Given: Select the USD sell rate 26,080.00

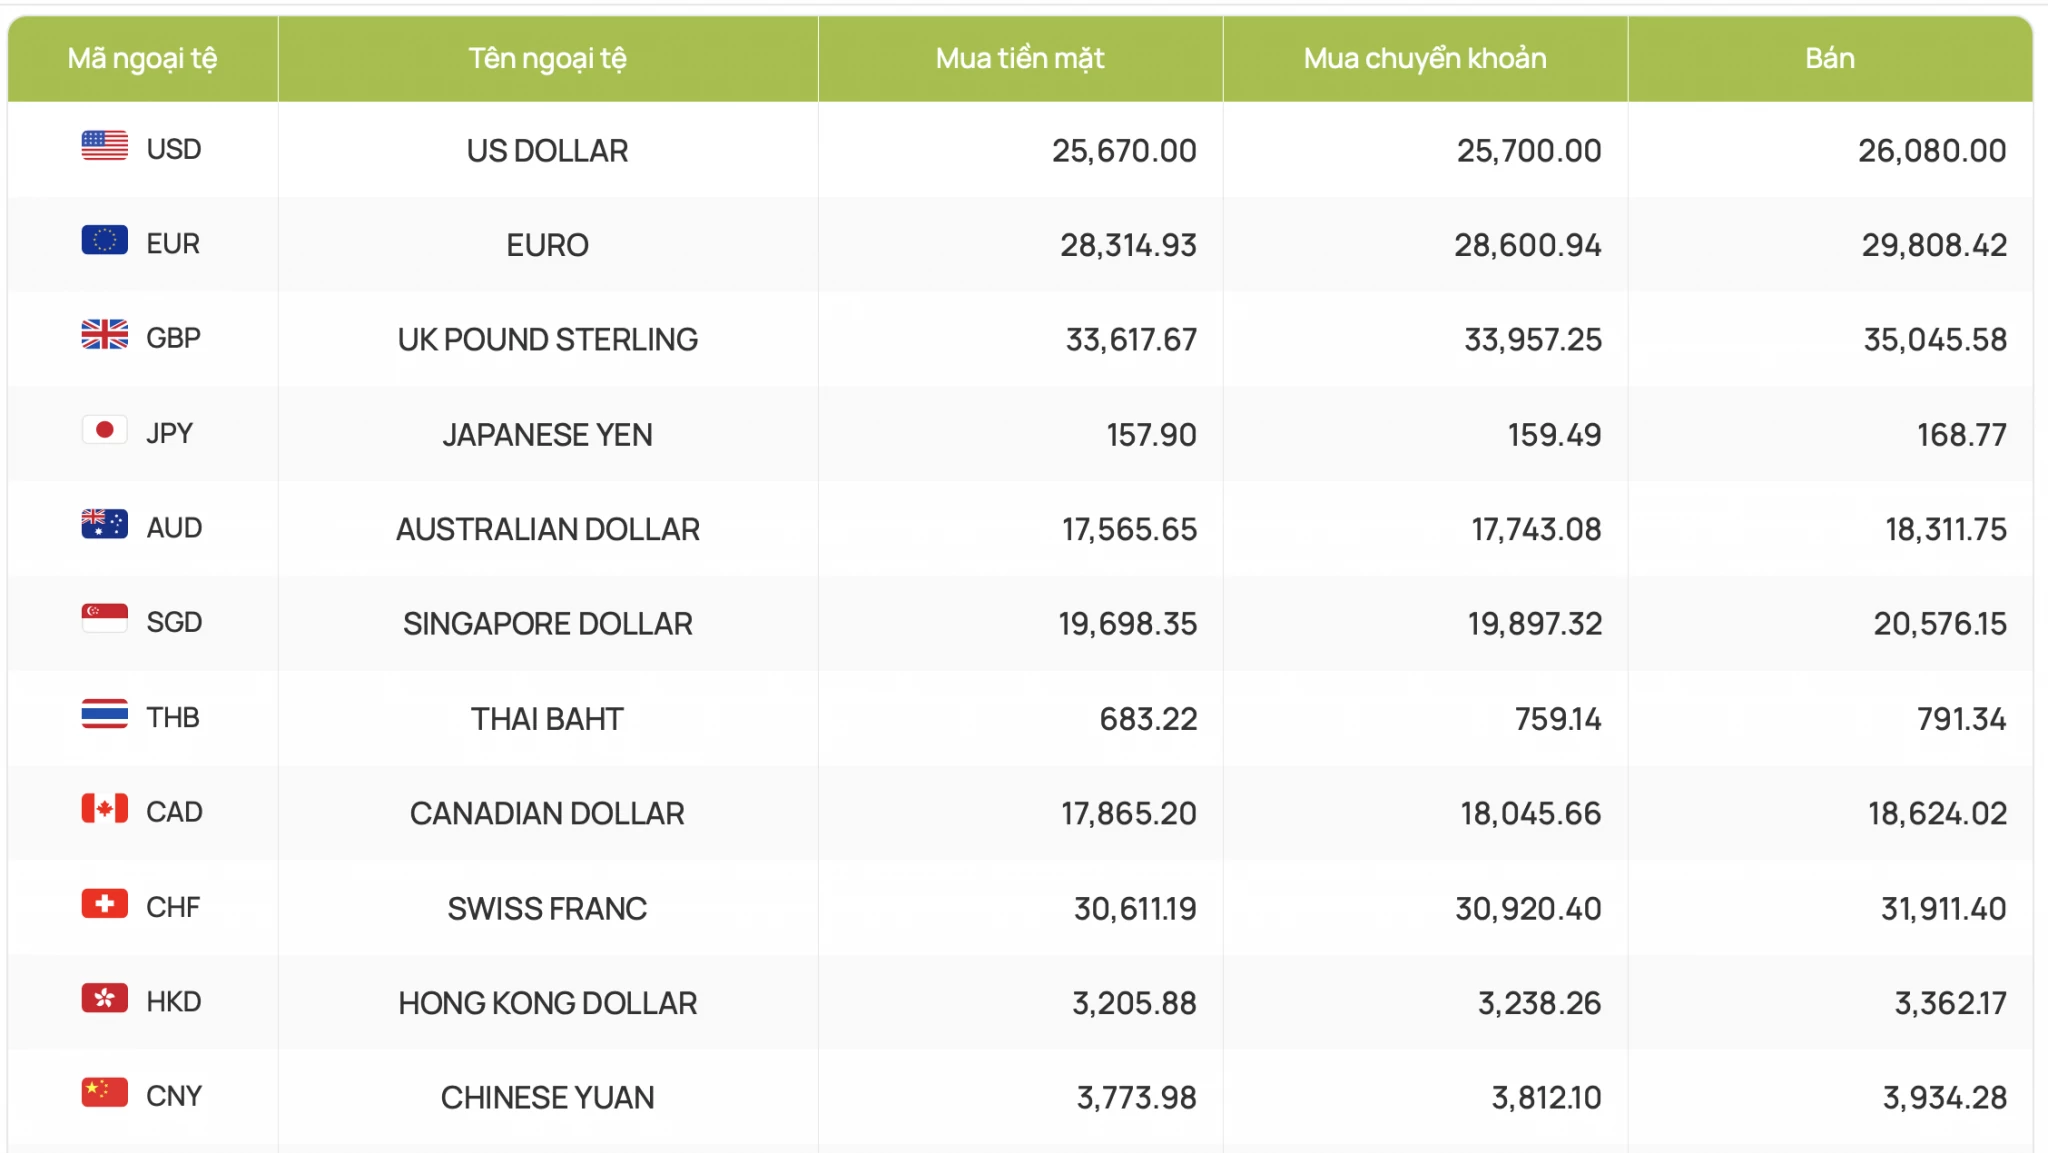Looking at the screenshot, I should click(1932, 151).
